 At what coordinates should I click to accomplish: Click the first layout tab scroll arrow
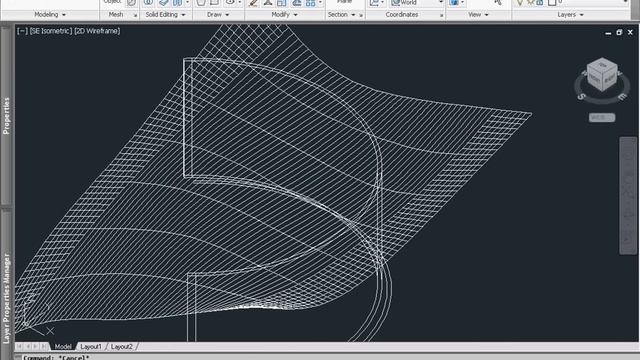pos(19,346)
